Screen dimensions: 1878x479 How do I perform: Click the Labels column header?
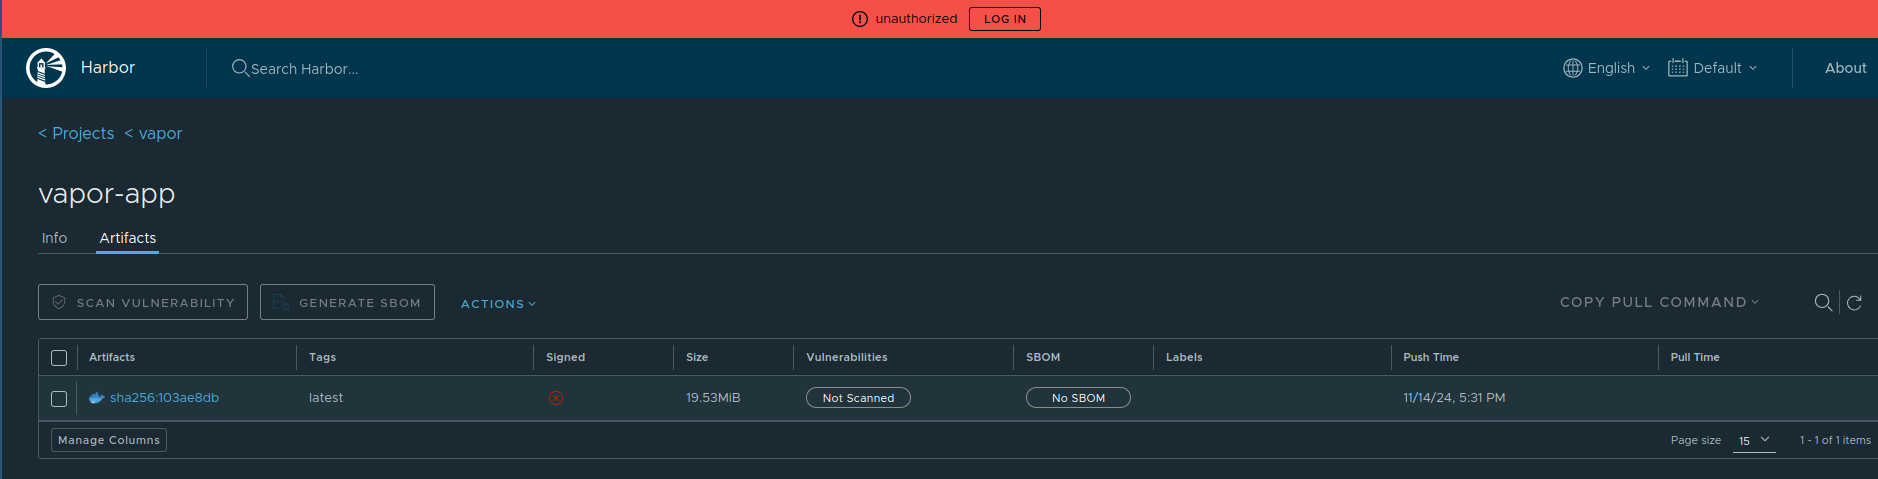(1184, 357)
